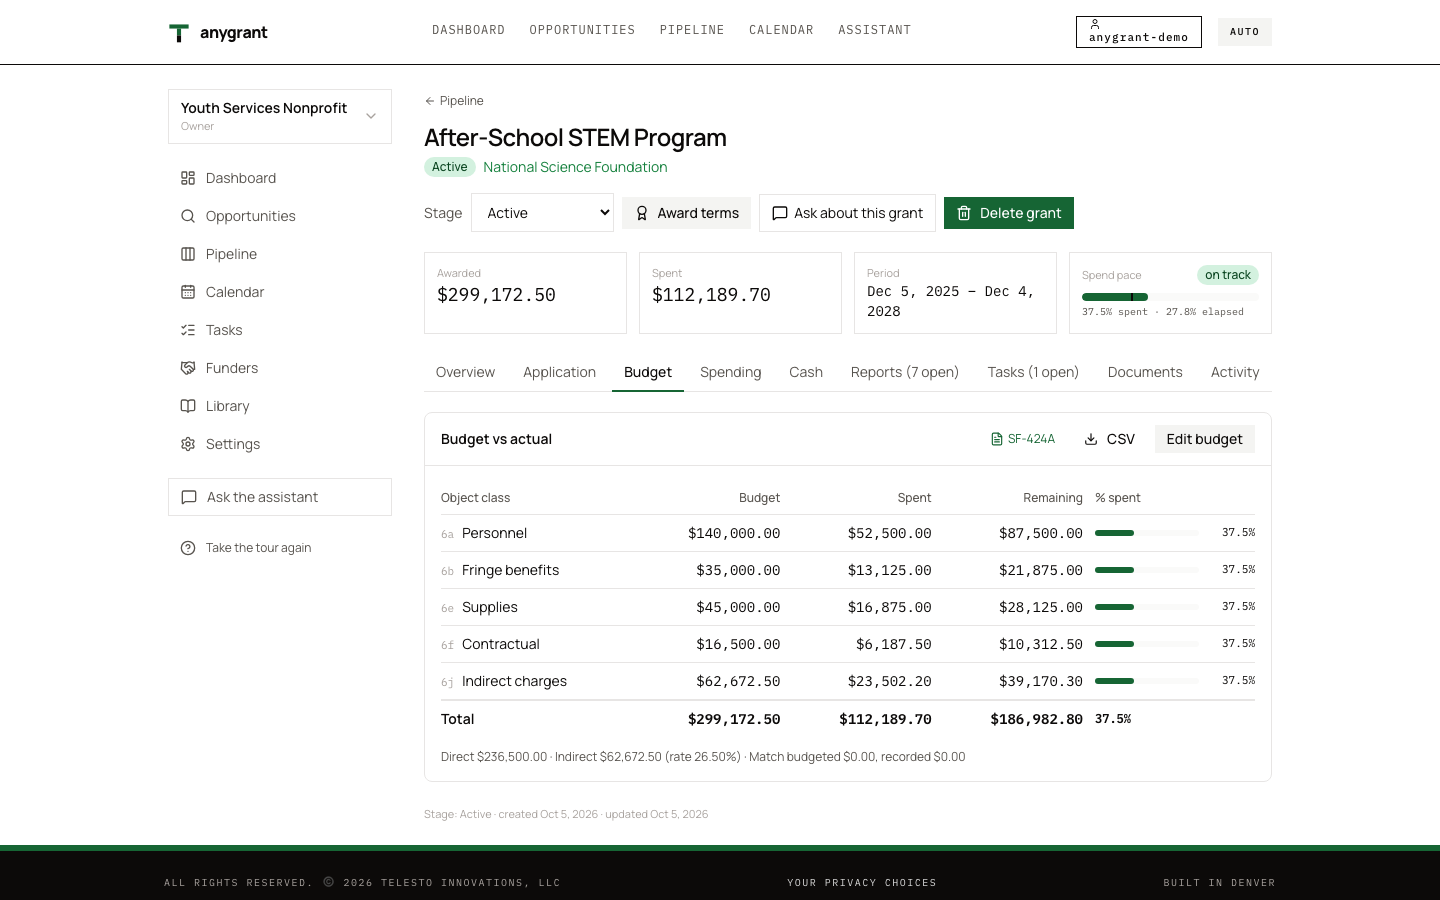This screenshot has height=900, width=1440.
Task: Click the Opportunities magnifier icon in sidebar
Action: coord(188,216)
